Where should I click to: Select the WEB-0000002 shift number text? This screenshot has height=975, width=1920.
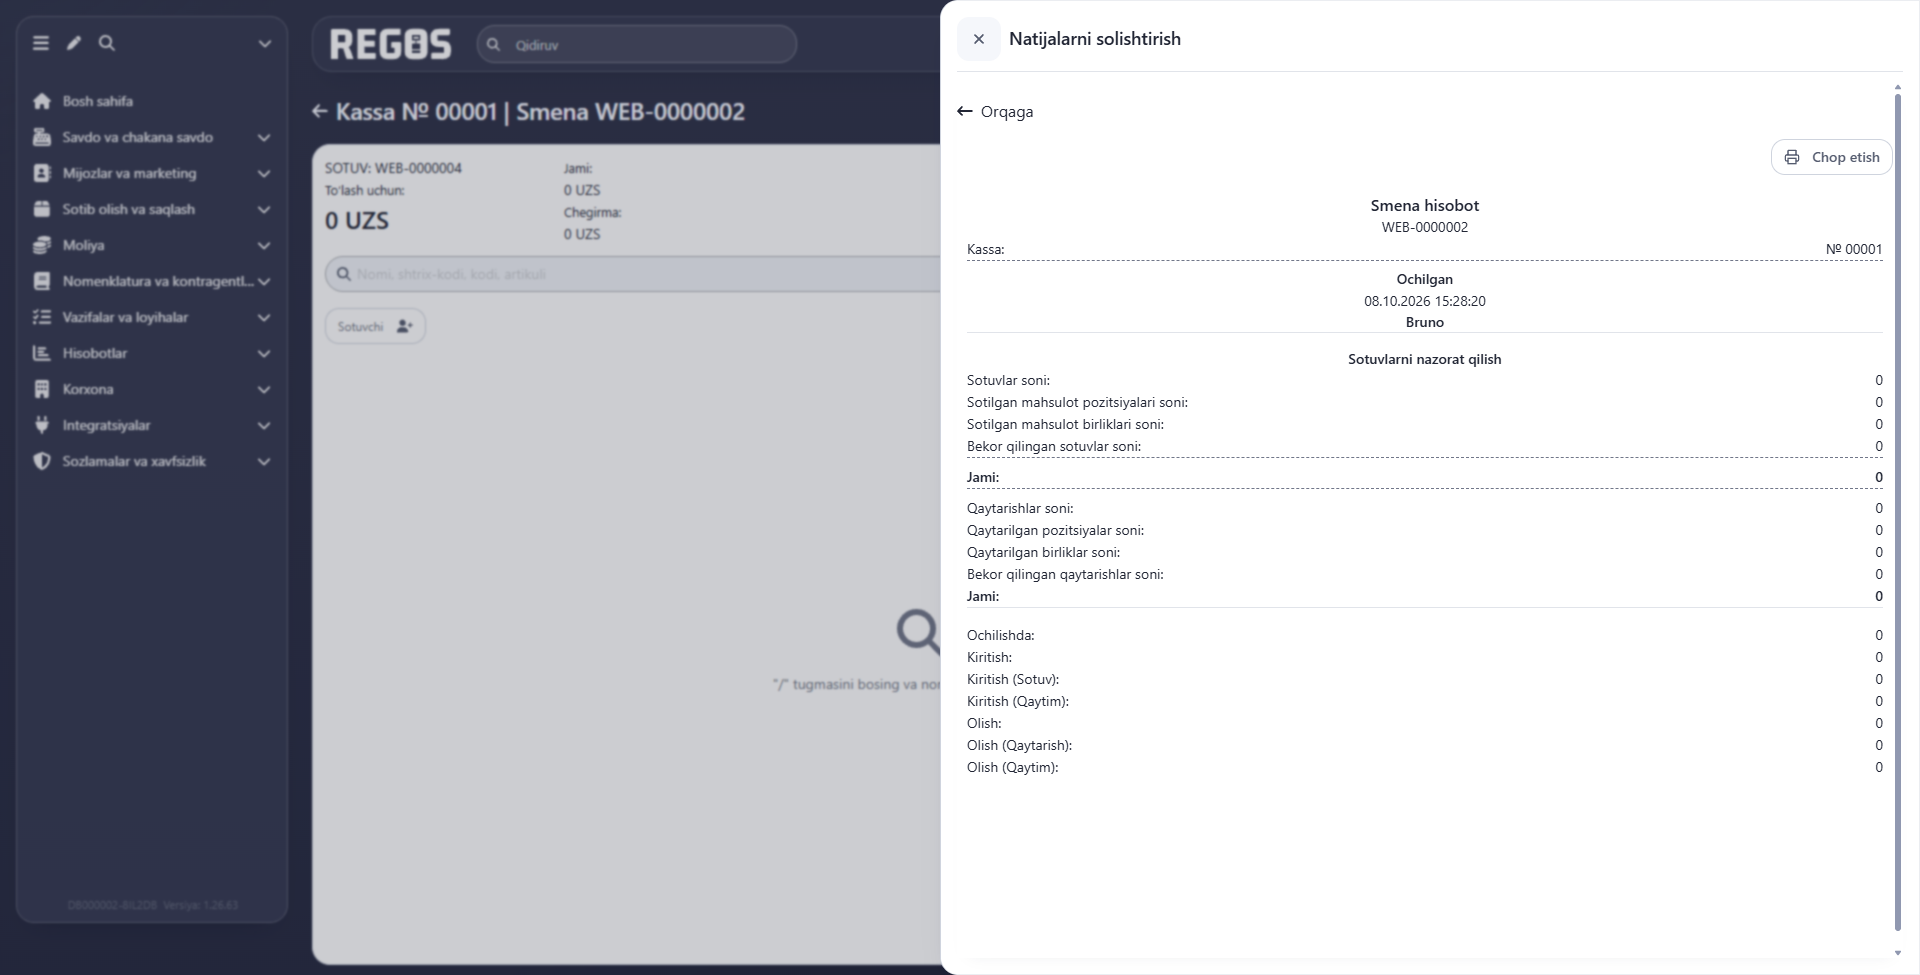pos(1424,227)
